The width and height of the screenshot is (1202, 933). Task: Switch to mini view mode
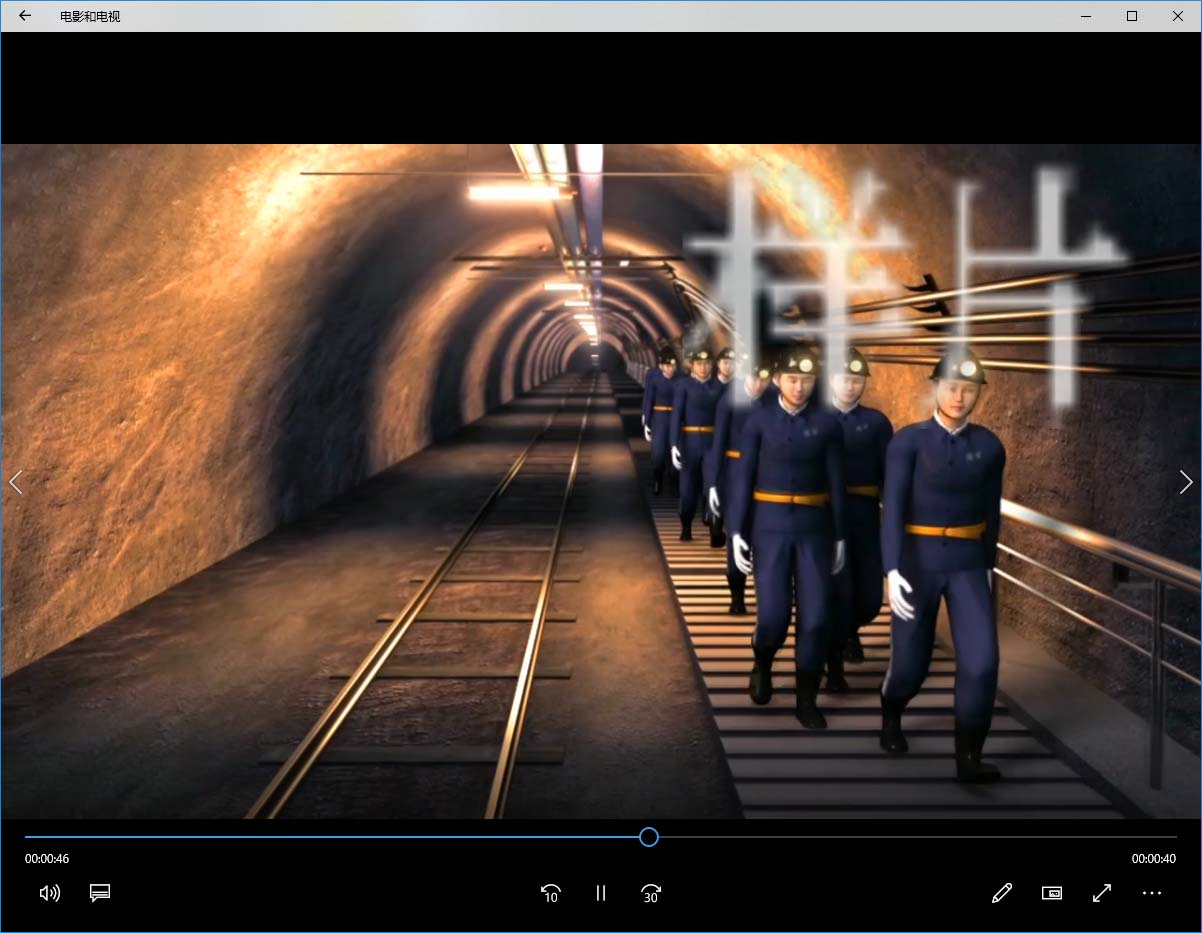pos(1052,893)
